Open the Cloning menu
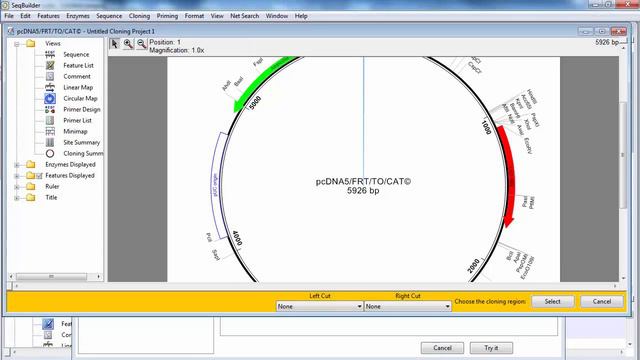 tap(139, 16)
